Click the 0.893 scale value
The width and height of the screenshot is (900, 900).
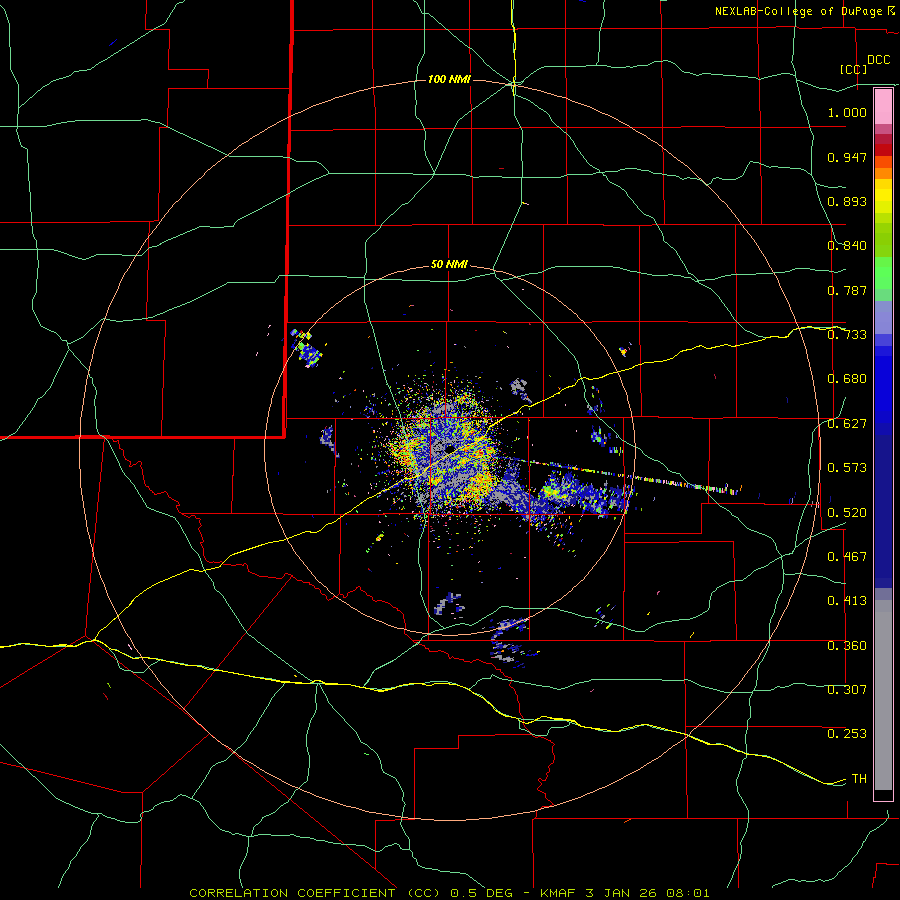(x=847, y=201)
